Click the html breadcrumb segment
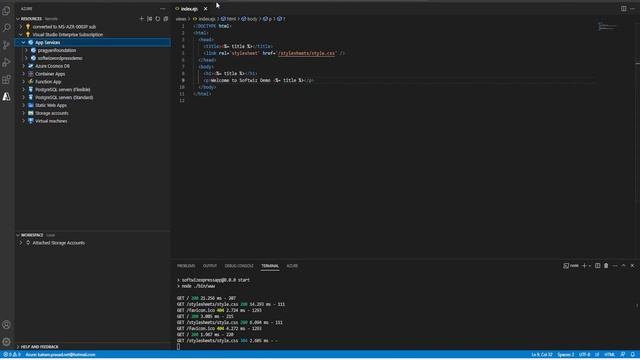 (x=231, y=19)
